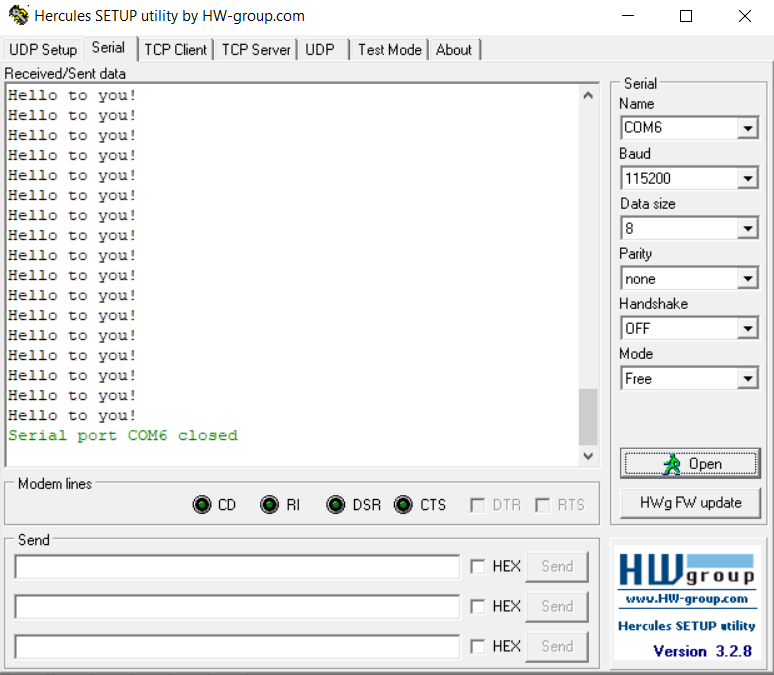Minimize the Hercules window
This screenshot has height=675, width=774.
628,16
